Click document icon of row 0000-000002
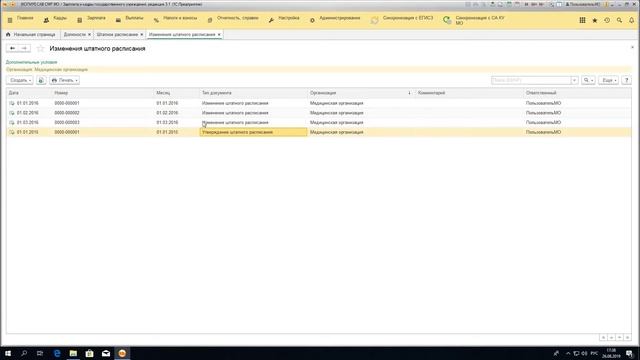This screenshot has height=360, width=640. tap(11, 113)
